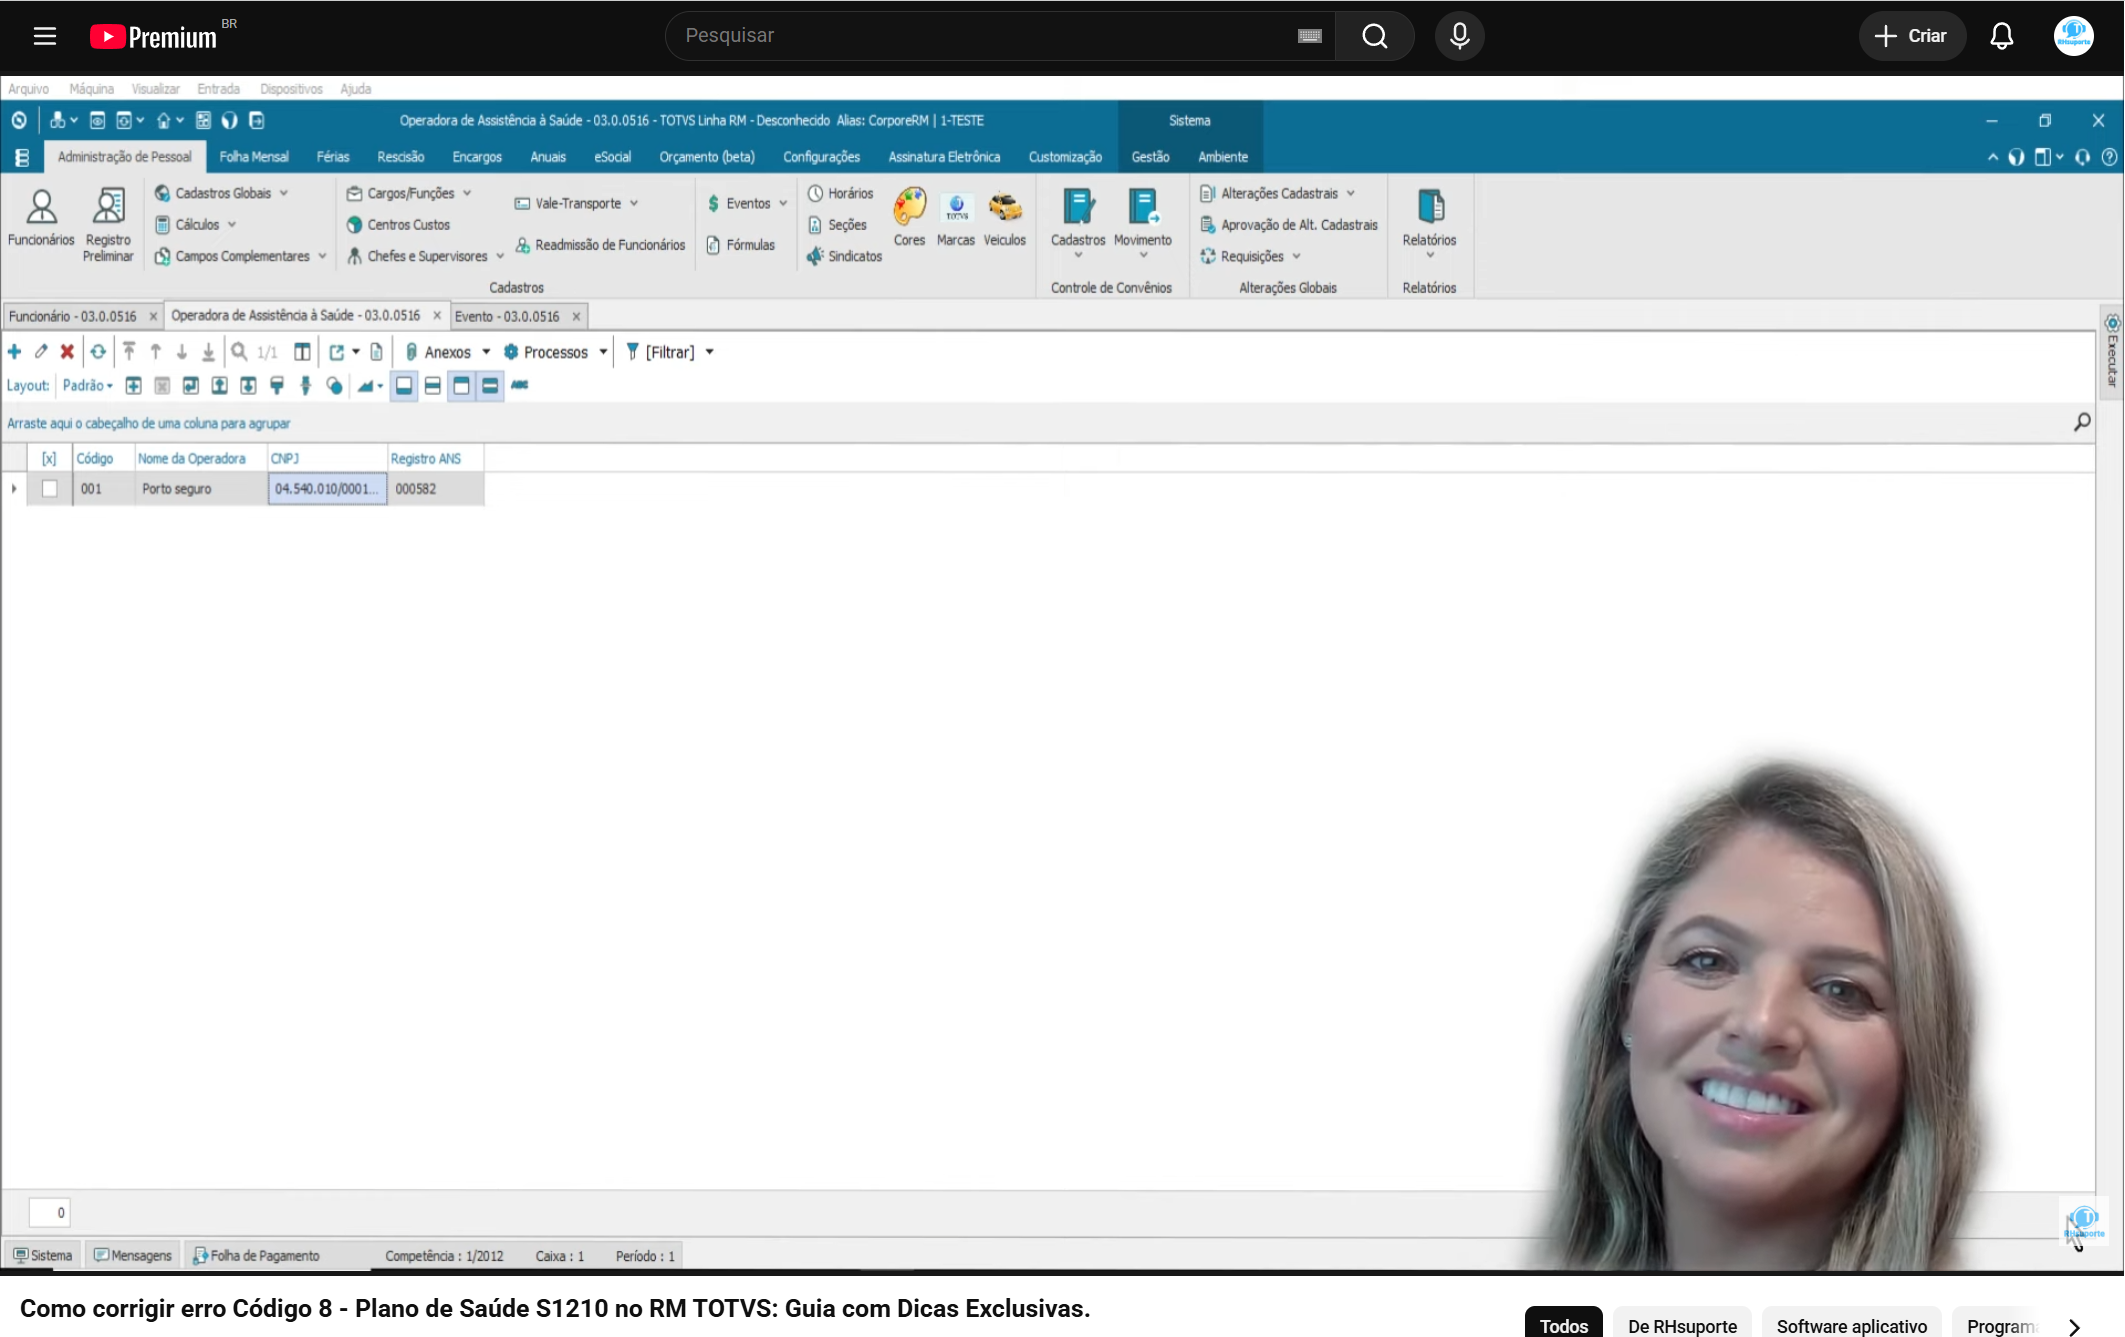Image resolution: width=2125 pixels, height=1337 pixels.
Task: Click the pencil edit record icon
Action: (x=41, y=352)
